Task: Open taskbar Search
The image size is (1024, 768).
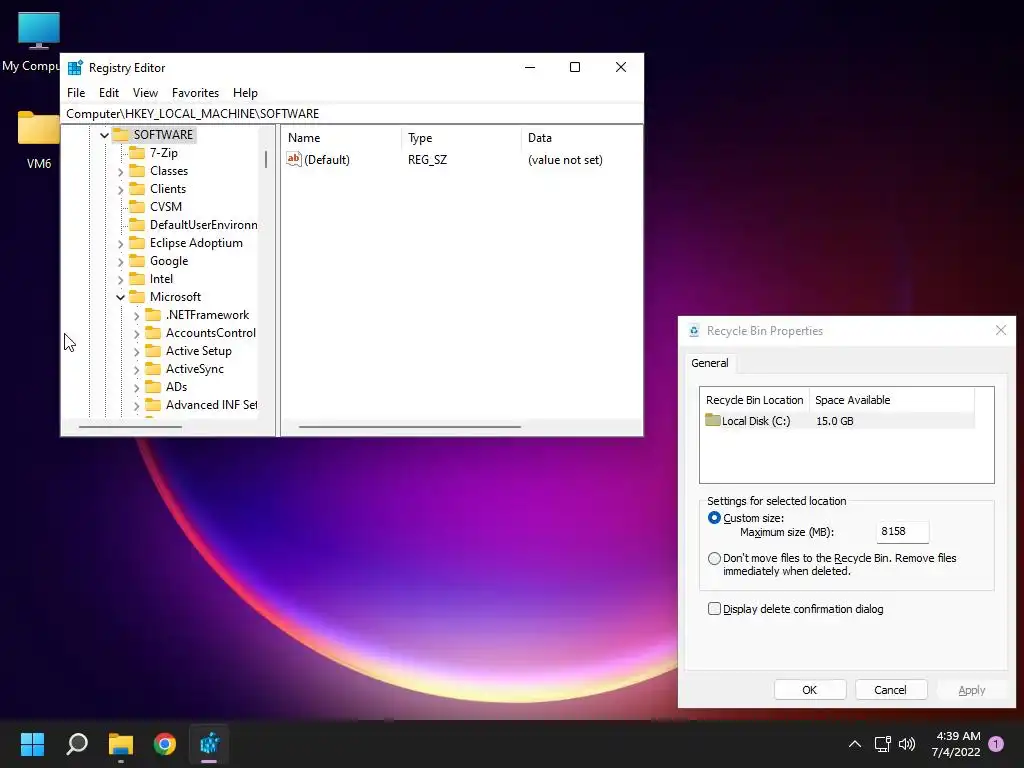Action: (x=77, y=743)
